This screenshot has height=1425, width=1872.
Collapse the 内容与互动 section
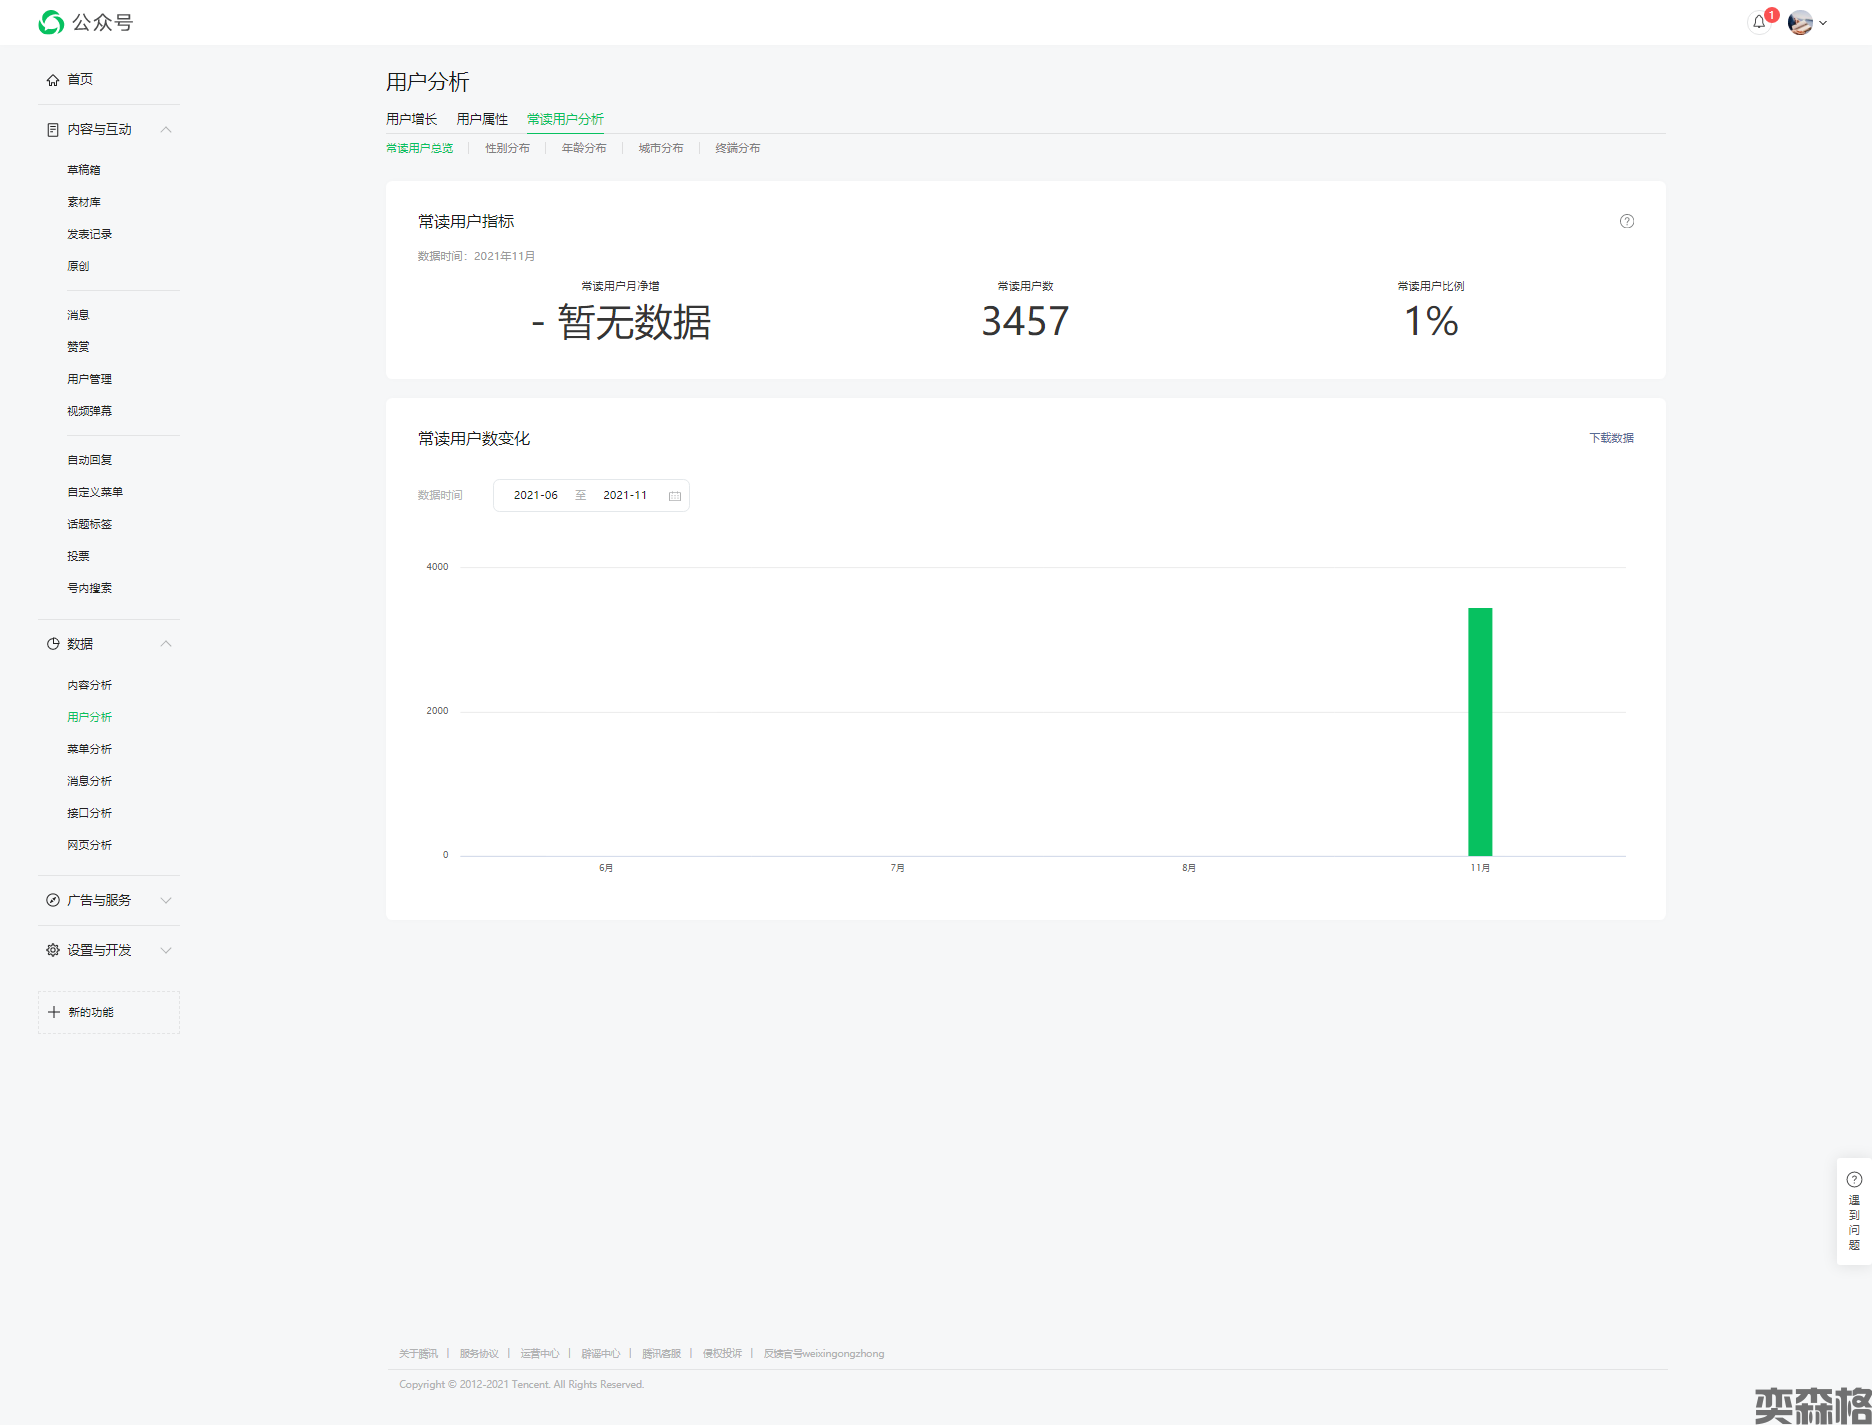click(166, 129)
